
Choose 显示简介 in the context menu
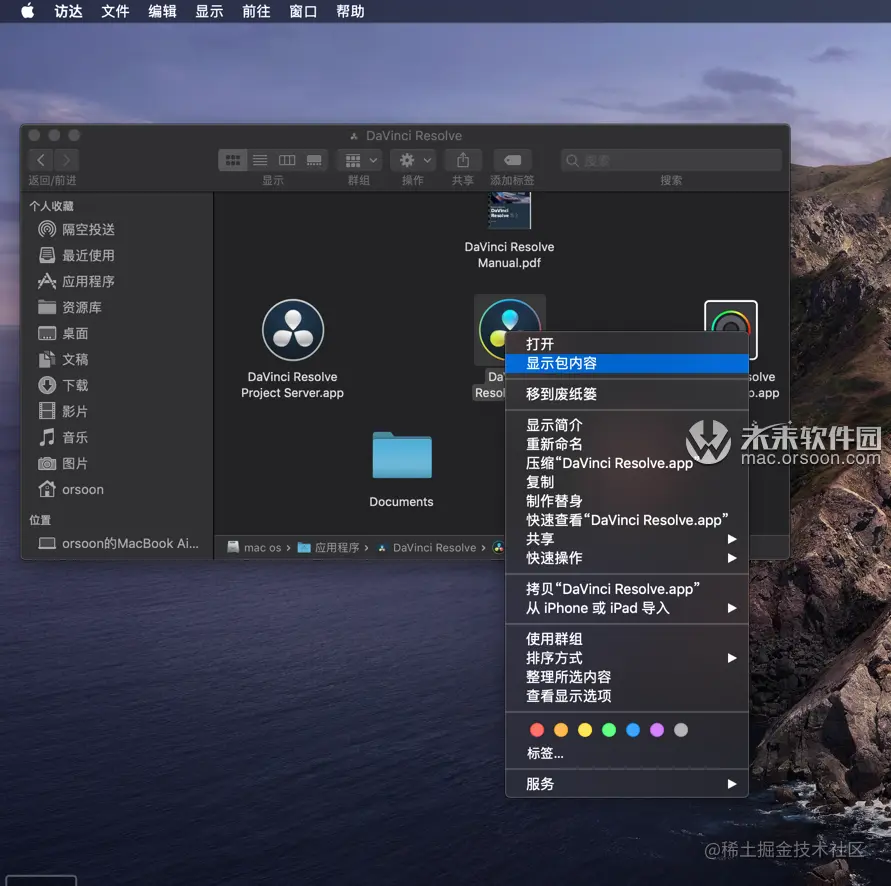[627, 425]
